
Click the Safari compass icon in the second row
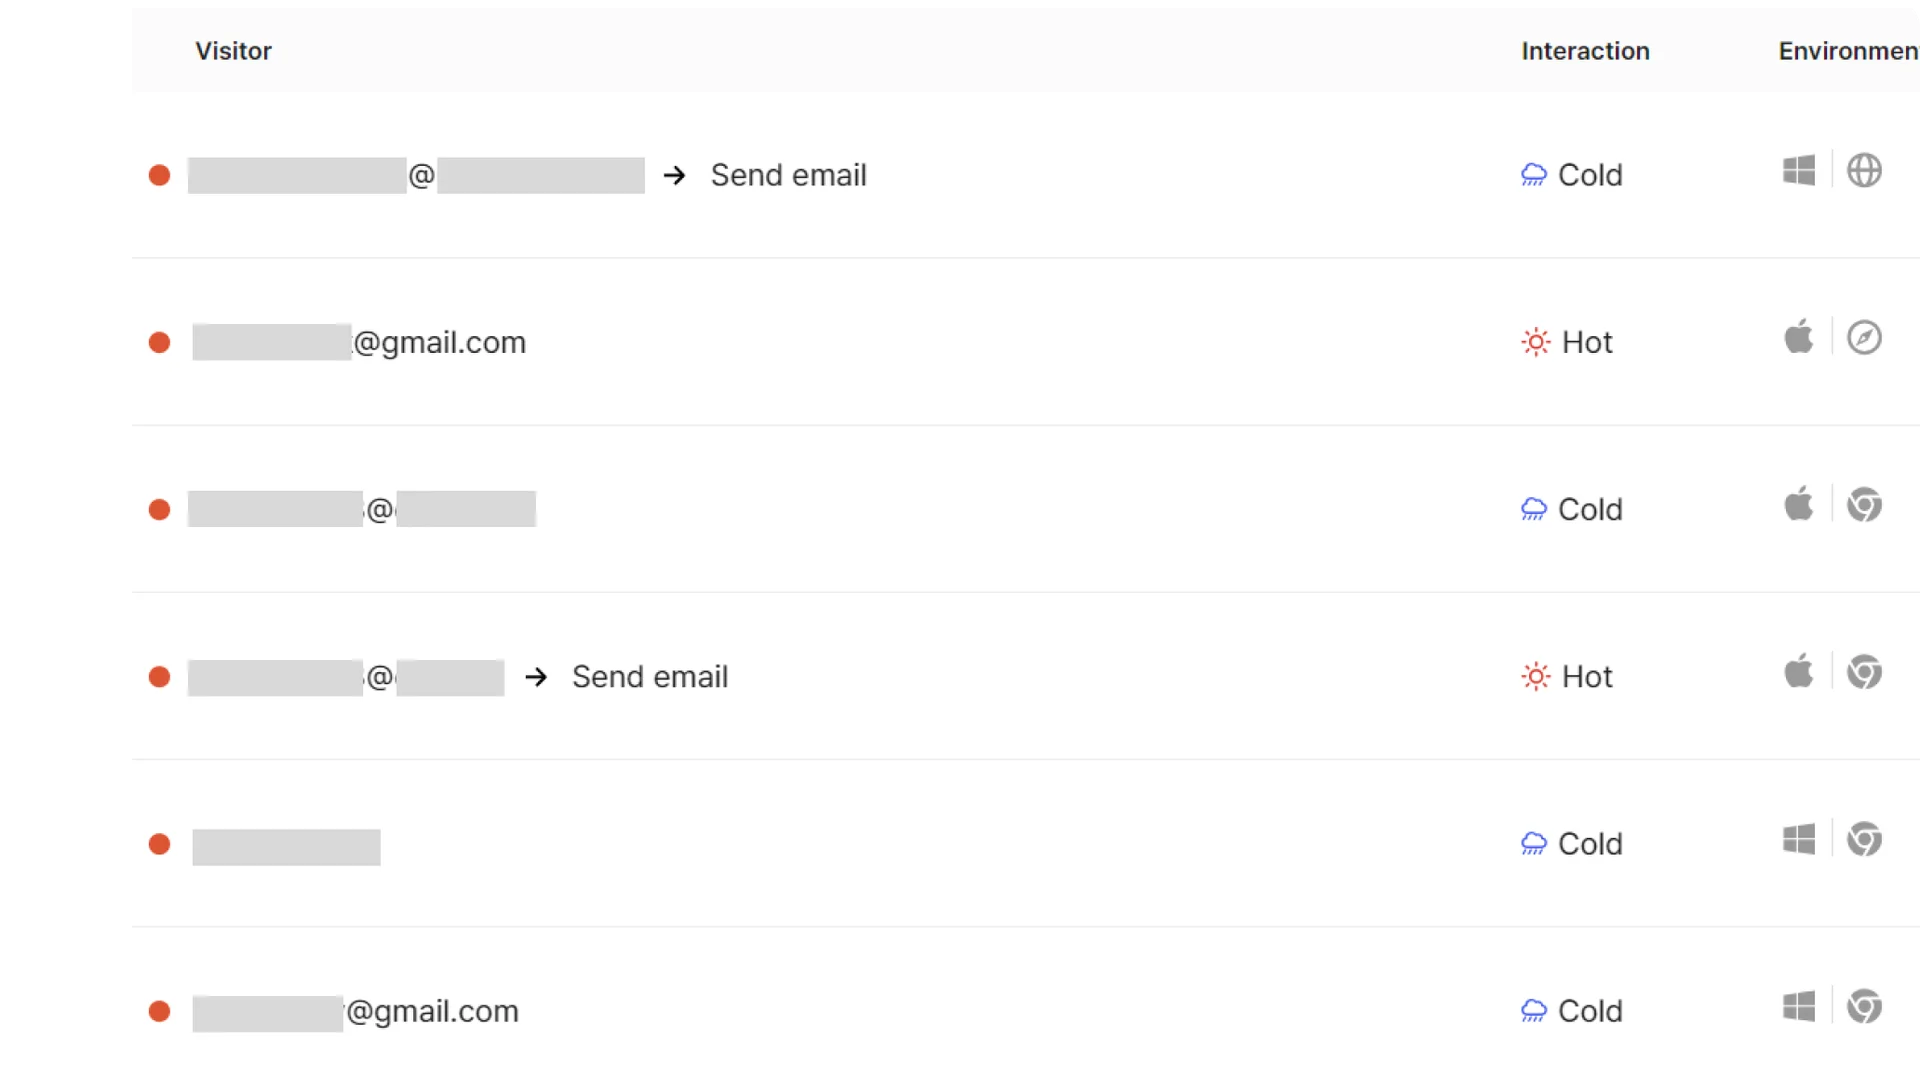(1864, 338)
